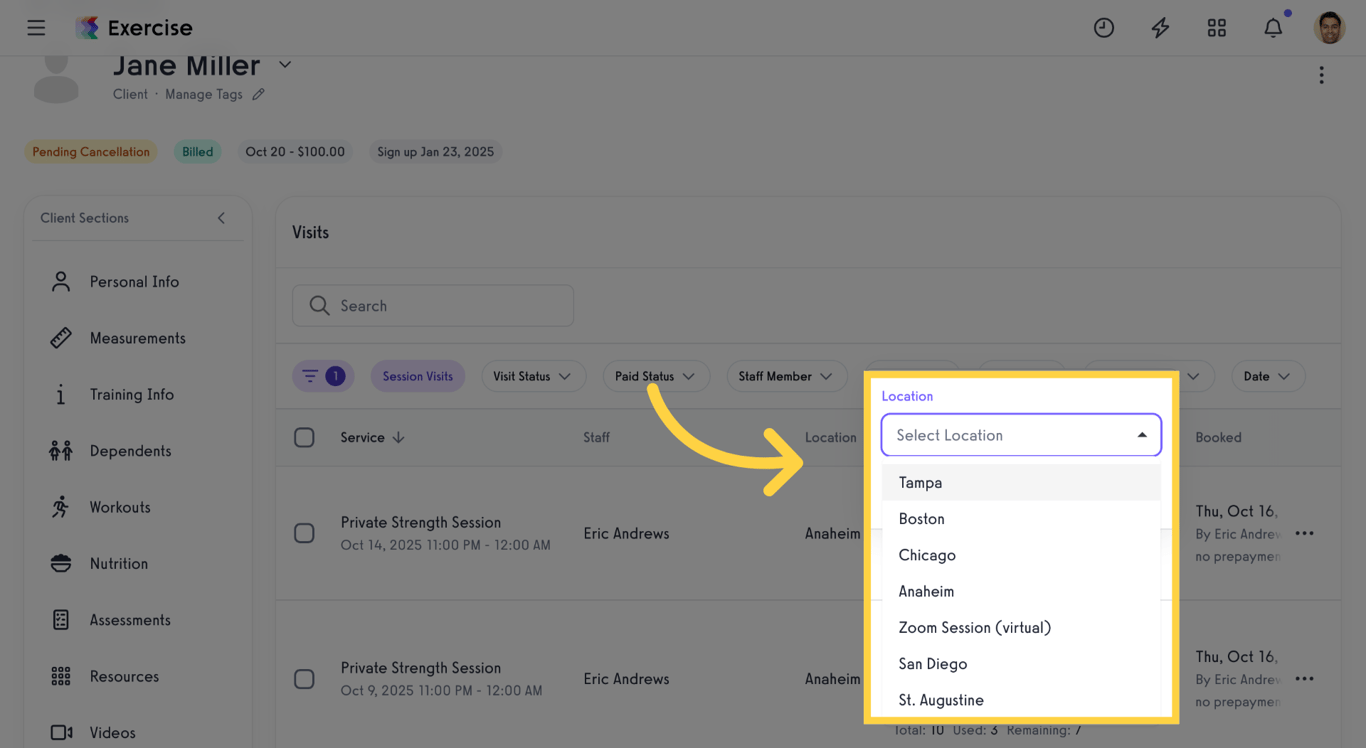The height and width of the screenshot is (748, 1366).
Task: Toggle the select-all visits checkbox
Action: 304,438
